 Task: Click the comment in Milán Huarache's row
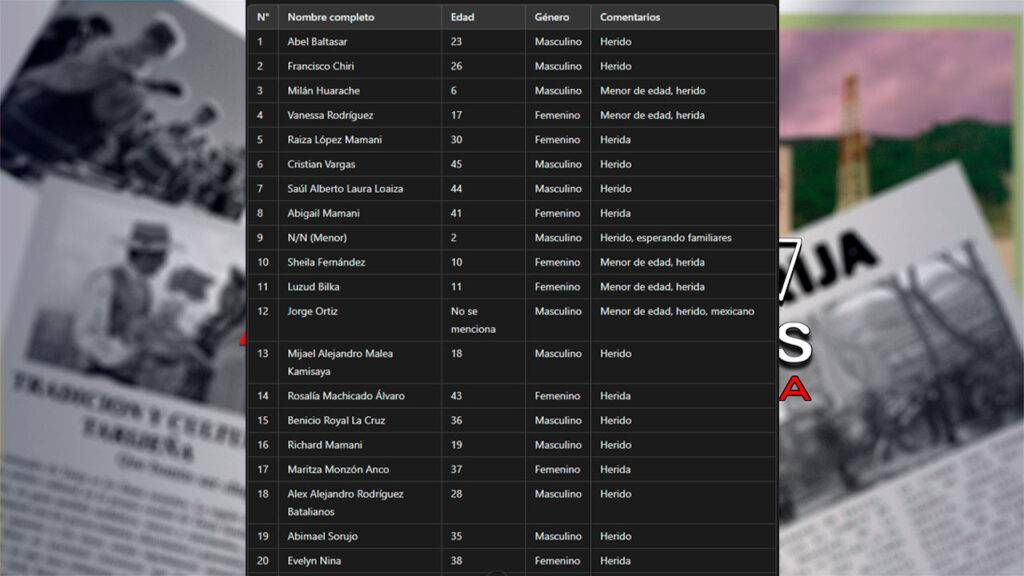point(653,91)
